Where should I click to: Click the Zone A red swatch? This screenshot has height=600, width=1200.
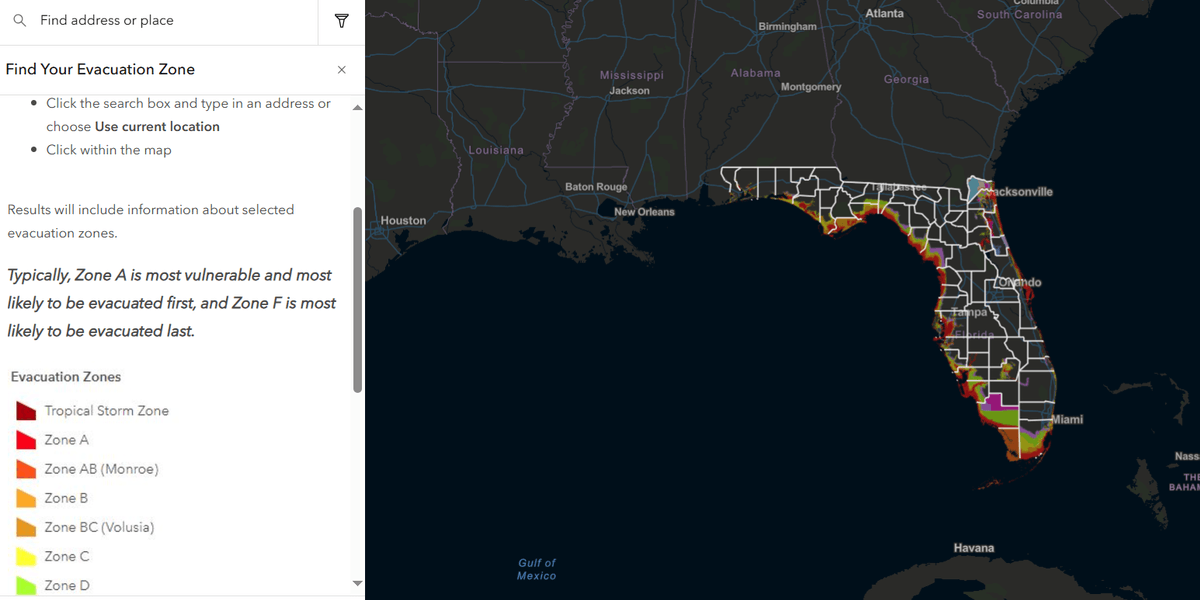[x=26, y=440]
